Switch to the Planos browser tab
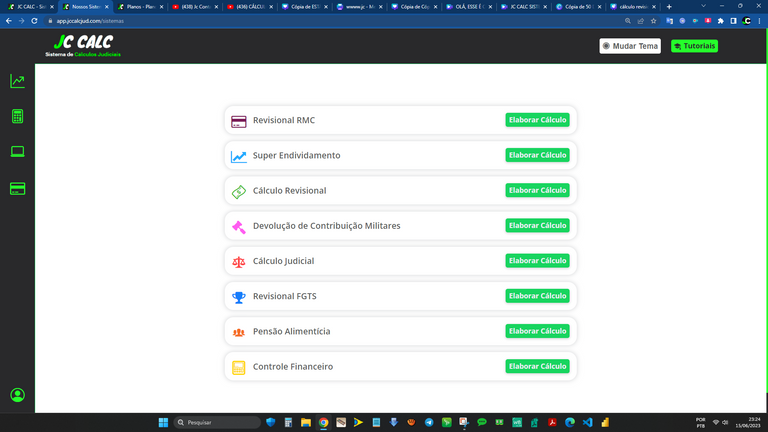This screenshot has height=432, width=768. coord(139,7)
